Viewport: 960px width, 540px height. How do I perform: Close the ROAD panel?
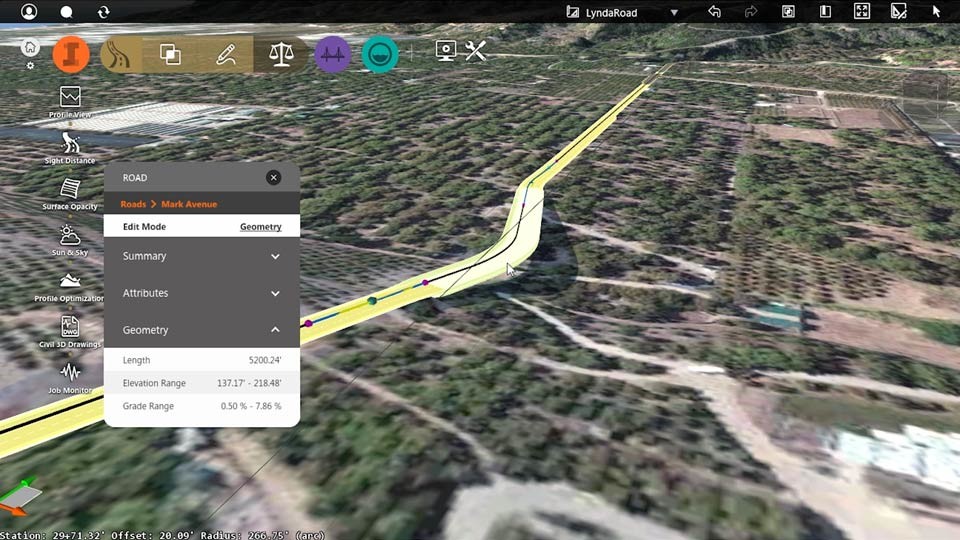(x=274, y=178)
